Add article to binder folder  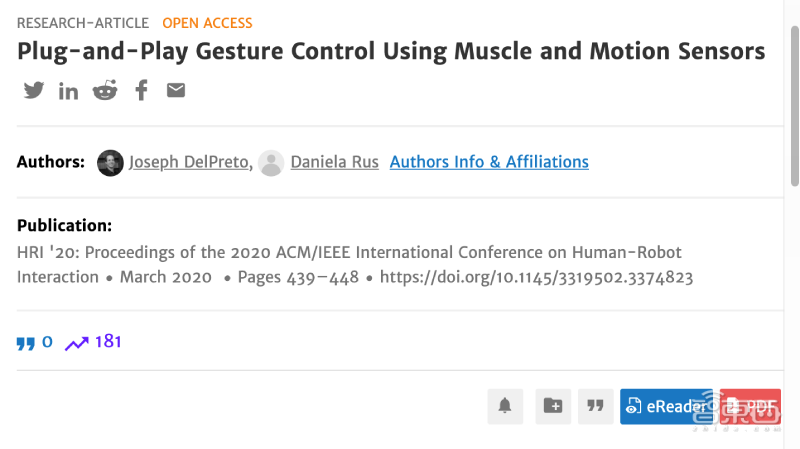click(x=553, y=406)
